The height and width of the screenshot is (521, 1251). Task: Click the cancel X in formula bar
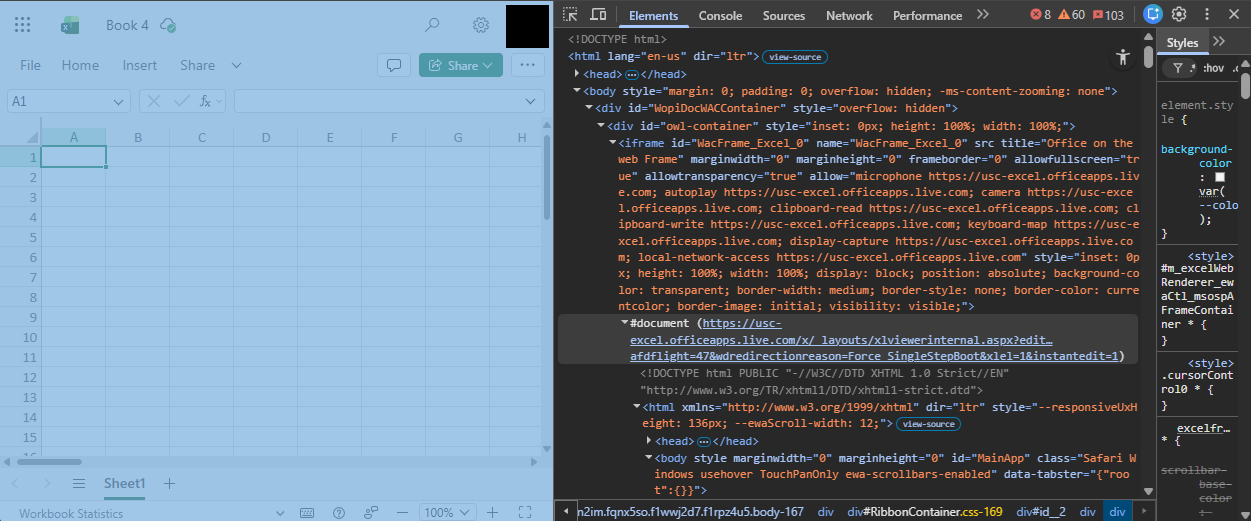154,101
